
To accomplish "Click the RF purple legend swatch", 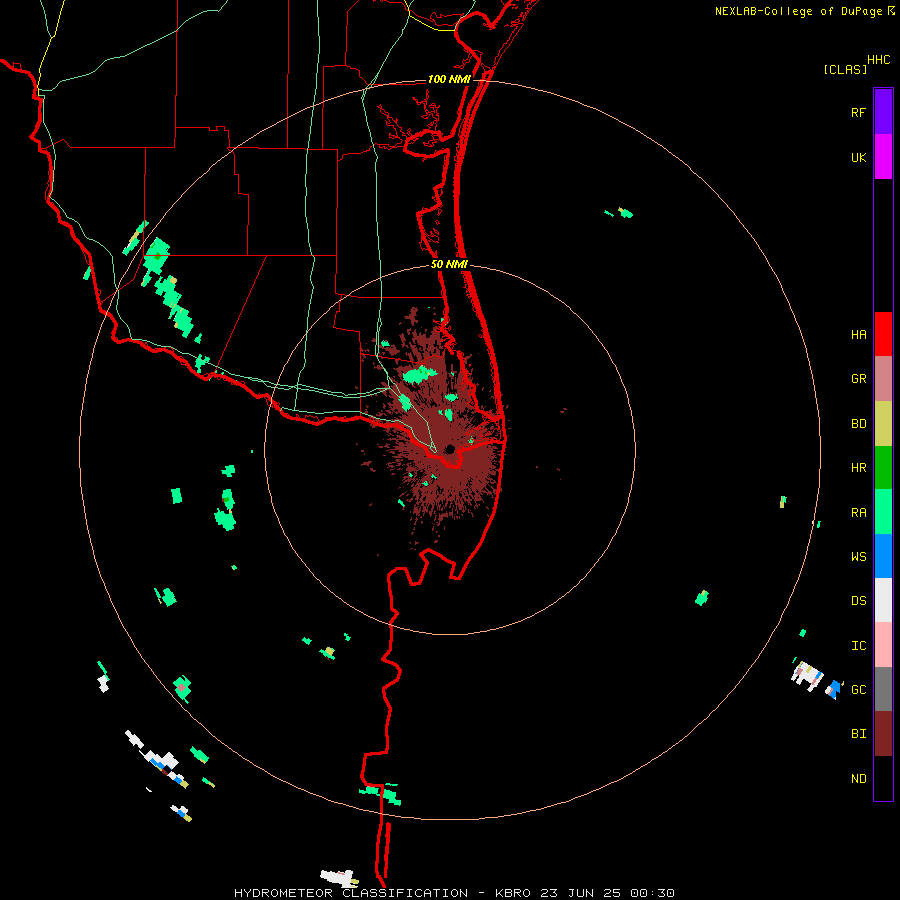I will coord(883,112).
